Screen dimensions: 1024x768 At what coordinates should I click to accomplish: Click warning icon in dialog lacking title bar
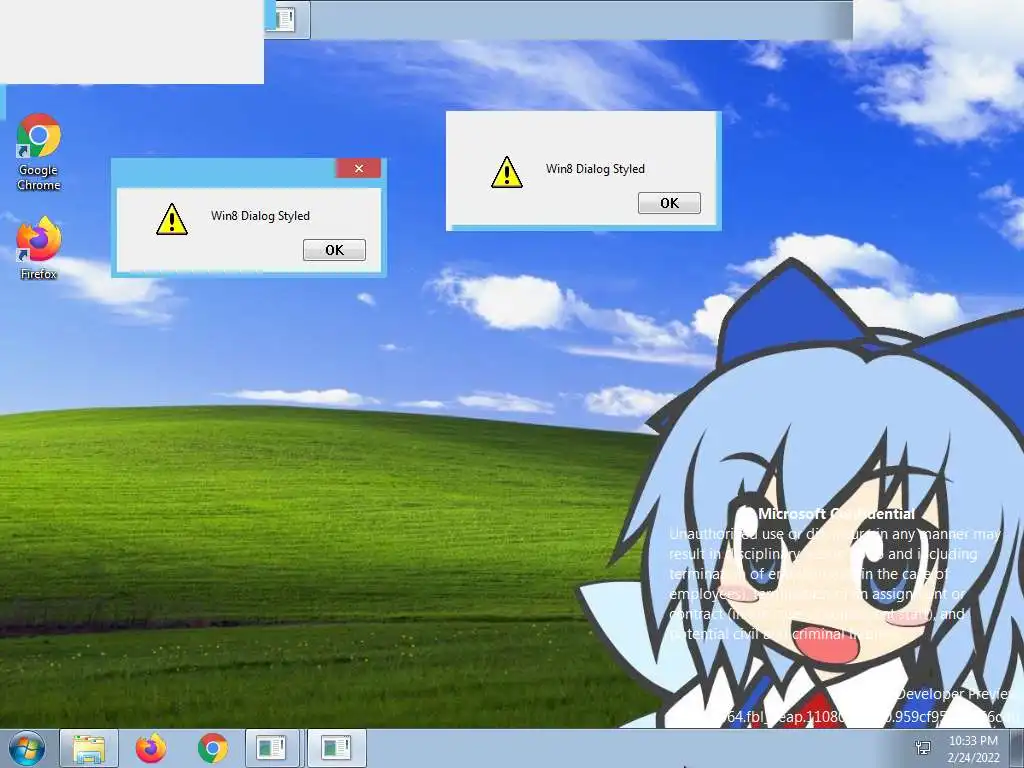(x=507, y=172)
